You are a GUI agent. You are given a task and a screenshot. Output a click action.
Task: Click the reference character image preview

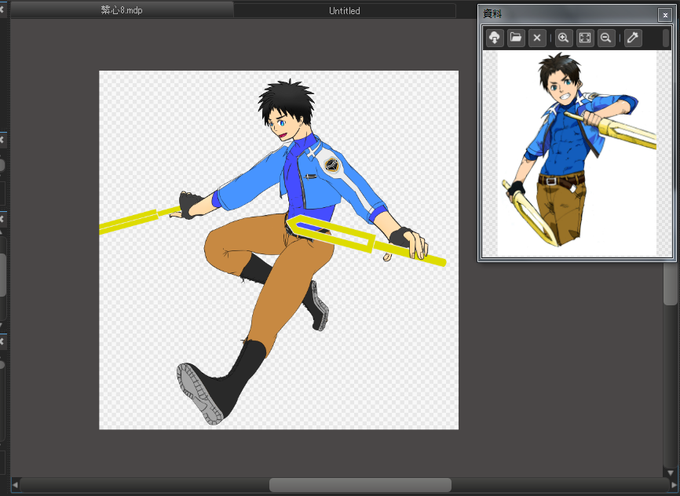pyautogui.click(x=577, y=153)
